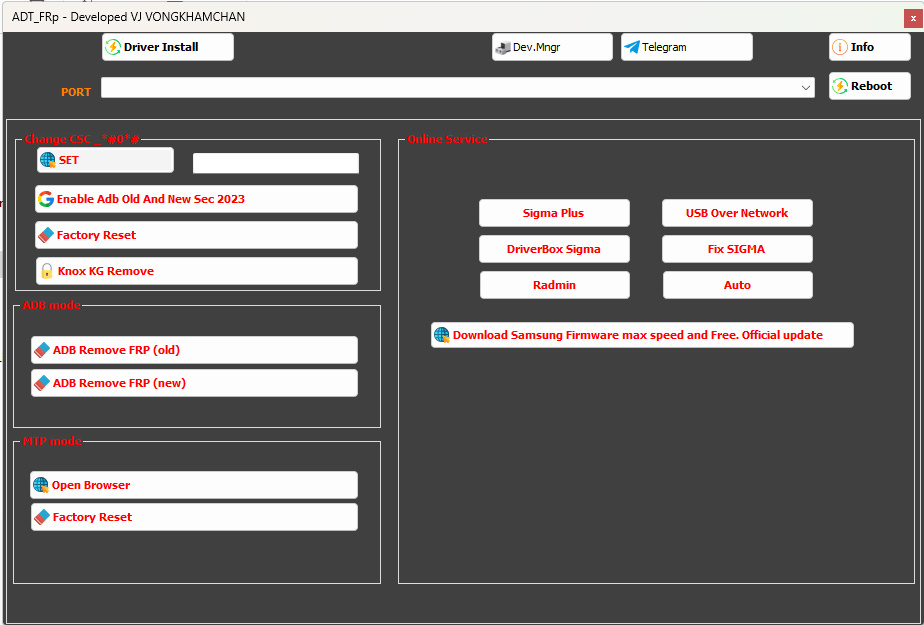Click Download Samsung Firmware max speed text
Screen dimensions: 924x625
[x=638, y=335]
